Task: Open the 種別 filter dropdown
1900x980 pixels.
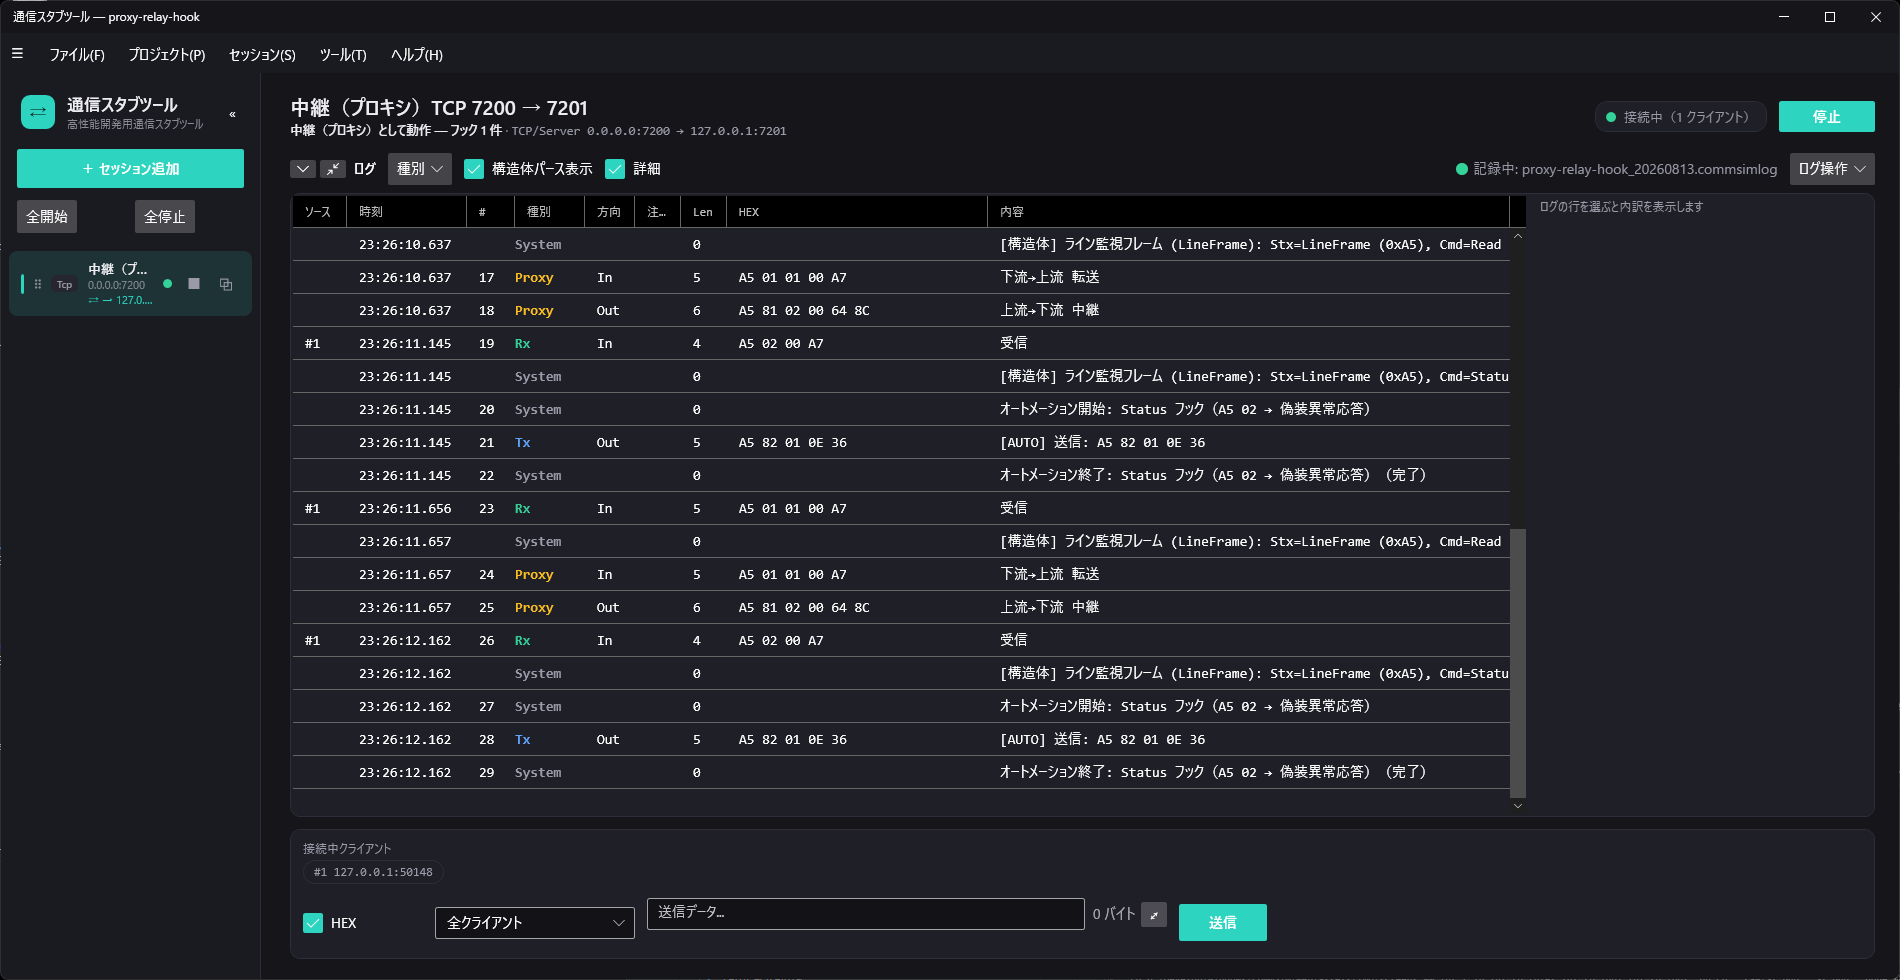Action: point(420,169)
